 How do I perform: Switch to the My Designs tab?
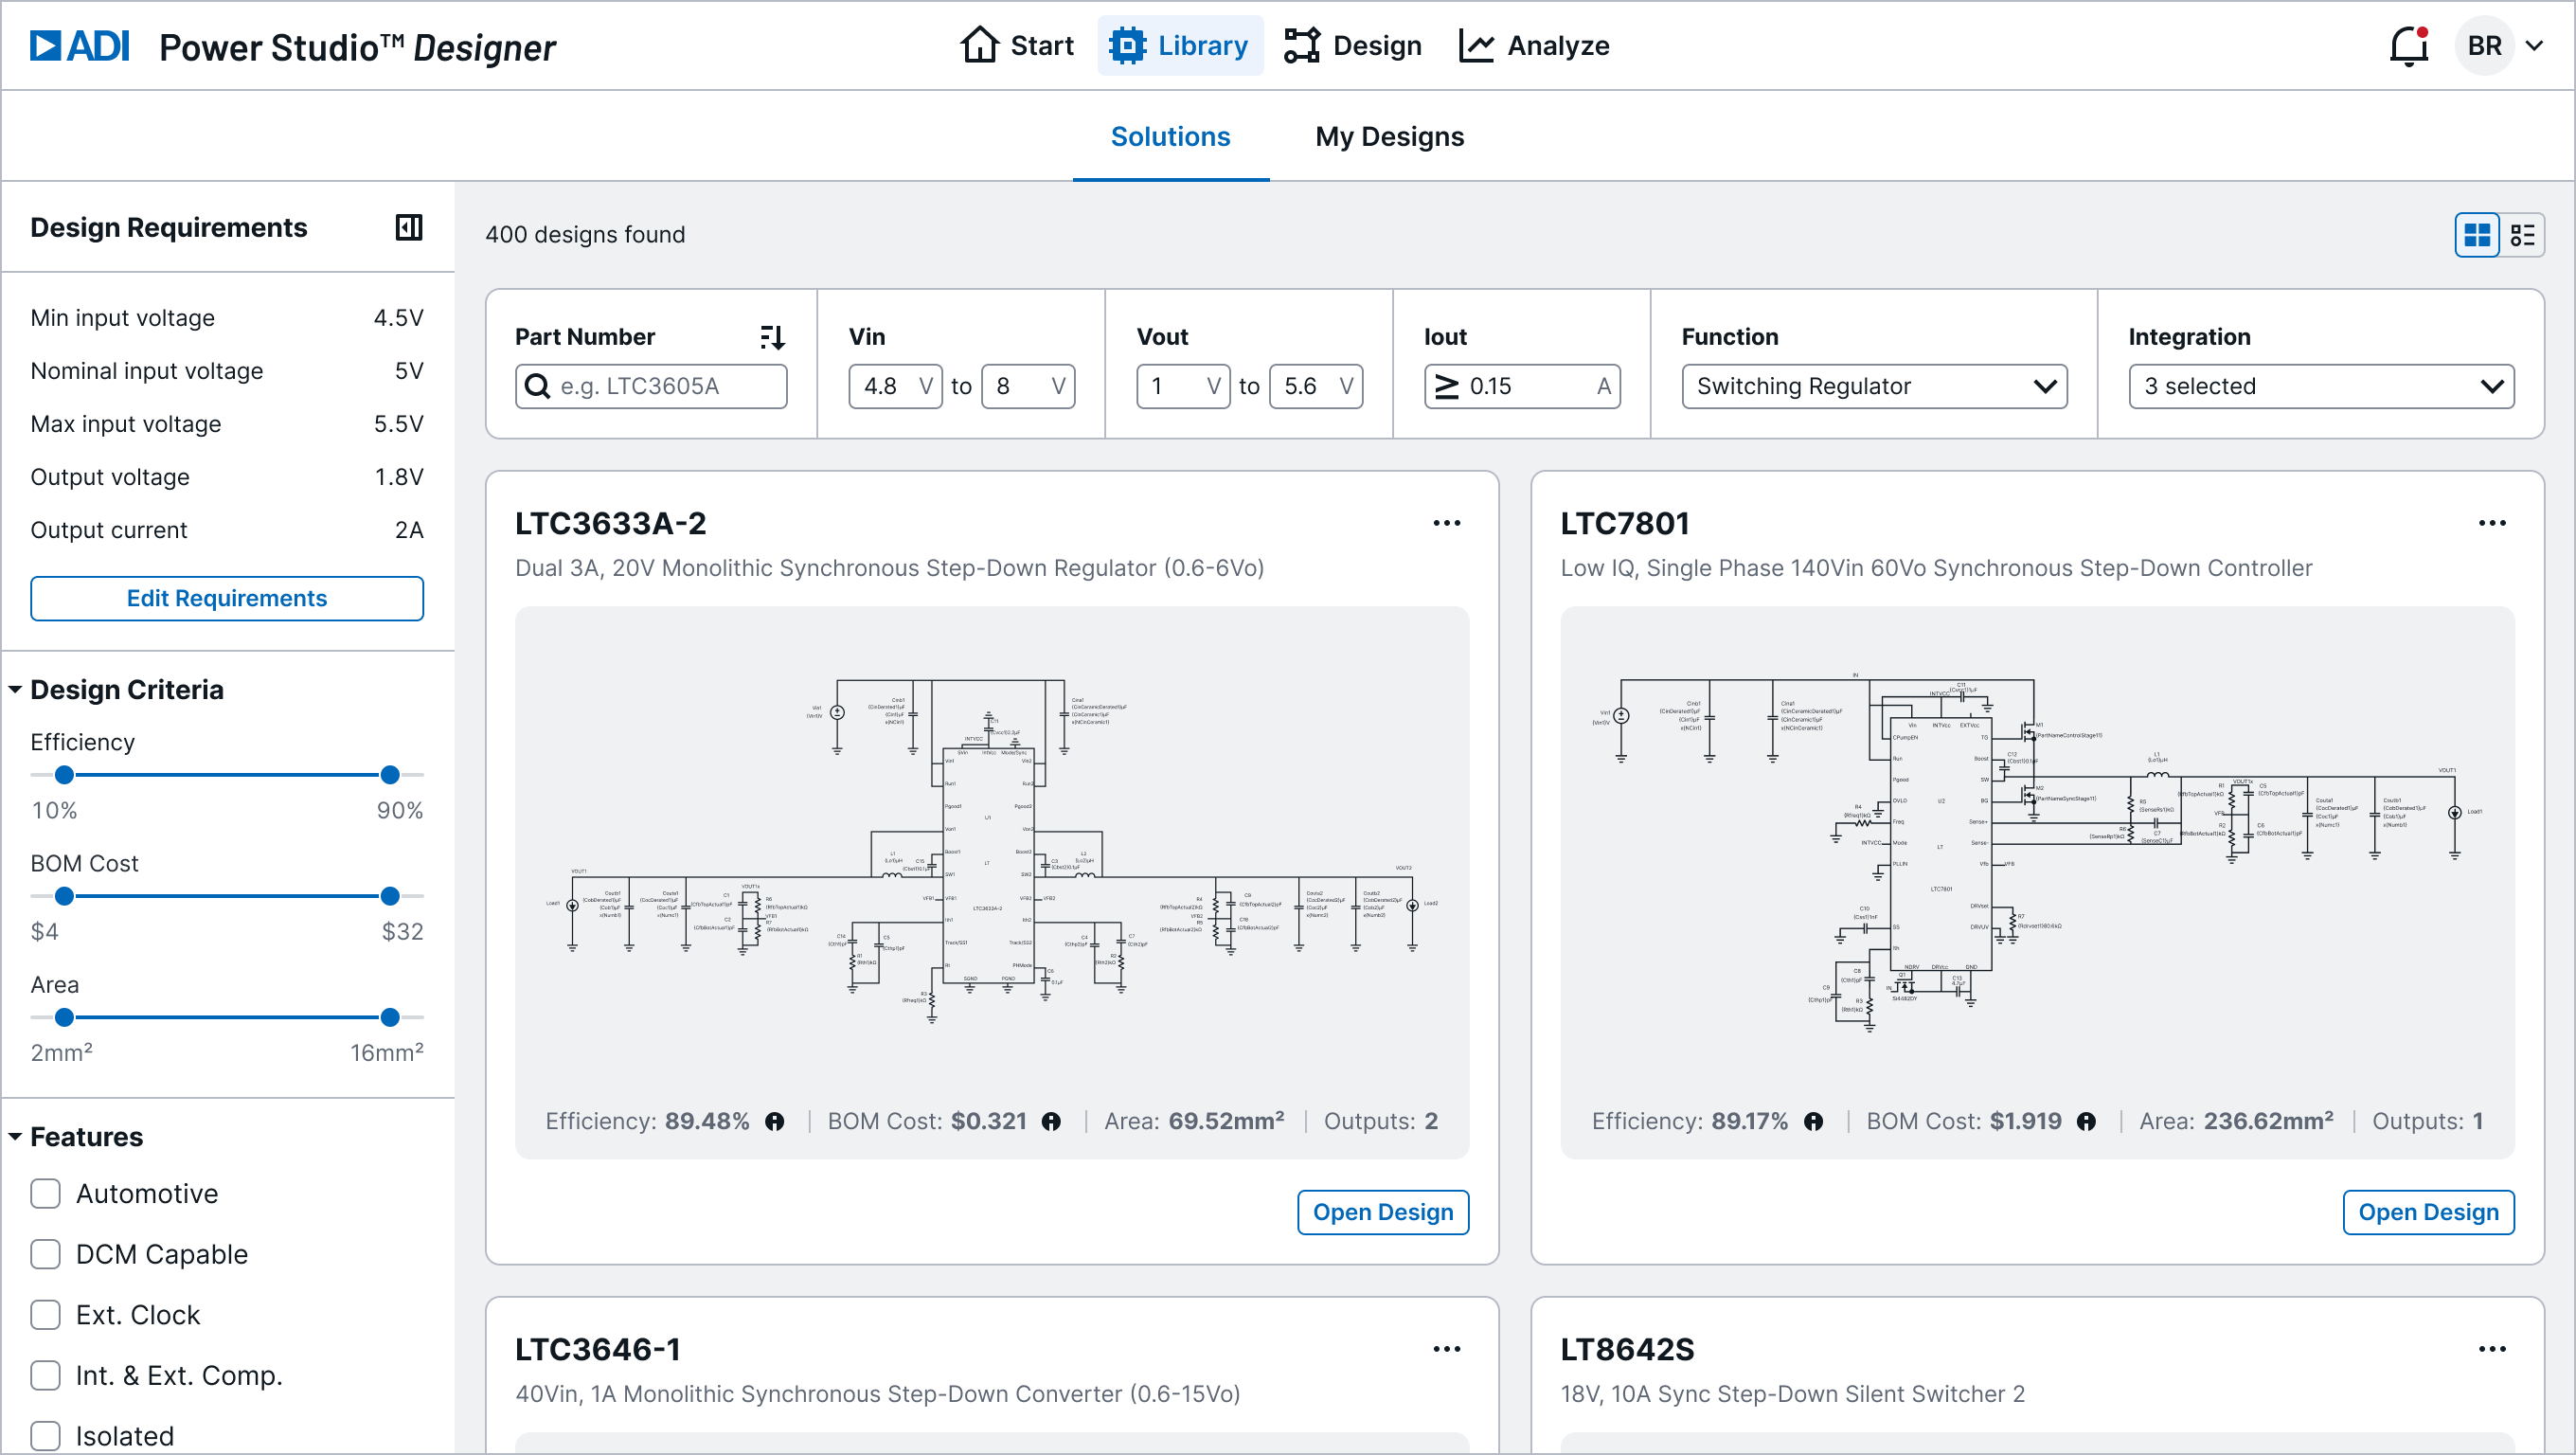(1389, 136)
